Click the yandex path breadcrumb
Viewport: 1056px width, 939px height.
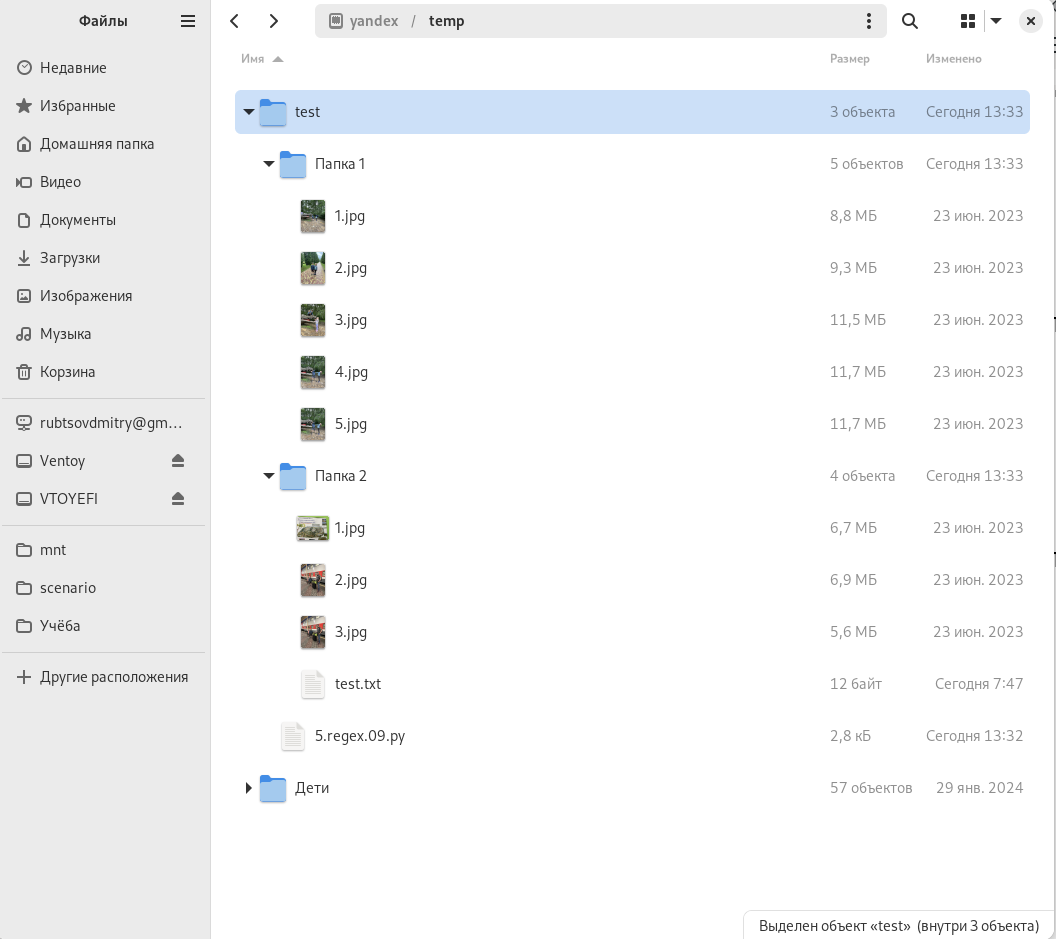(373, 21)
